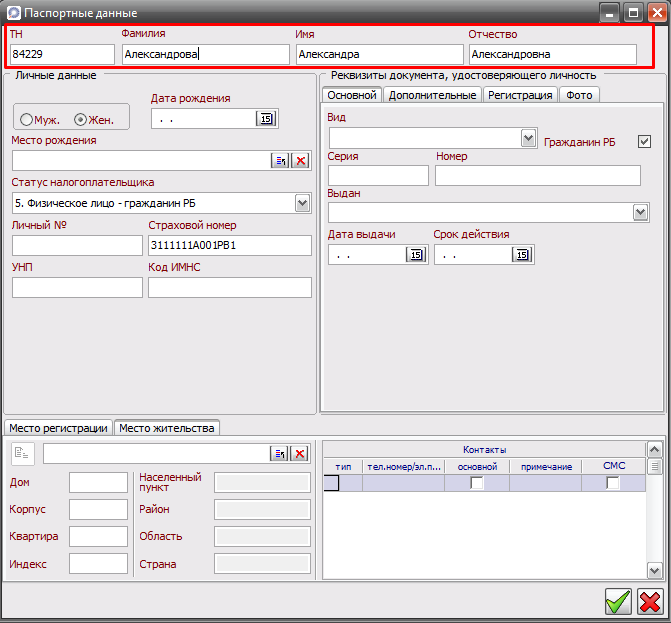Expand the taxpayer status dropdown
The image size is (671, 623).
(303, 203)
